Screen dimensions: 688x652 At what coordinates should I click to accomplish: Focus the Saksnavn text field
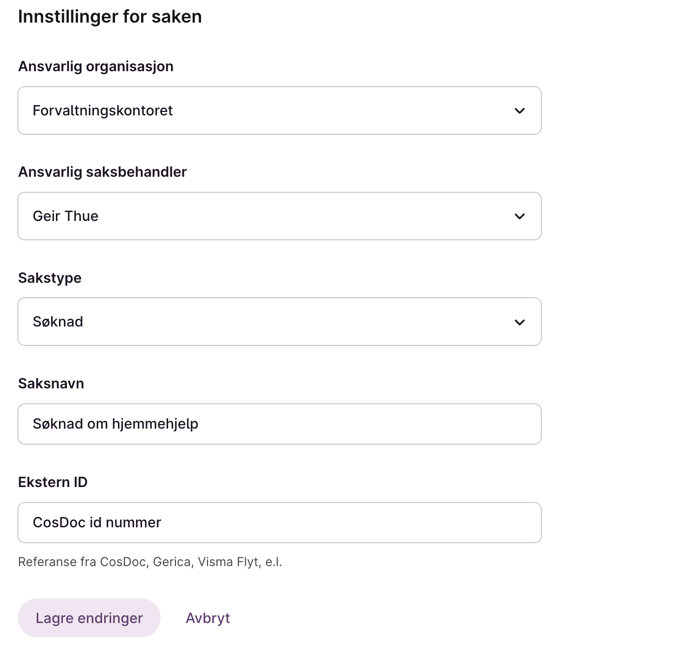click(x=280, y=424)
